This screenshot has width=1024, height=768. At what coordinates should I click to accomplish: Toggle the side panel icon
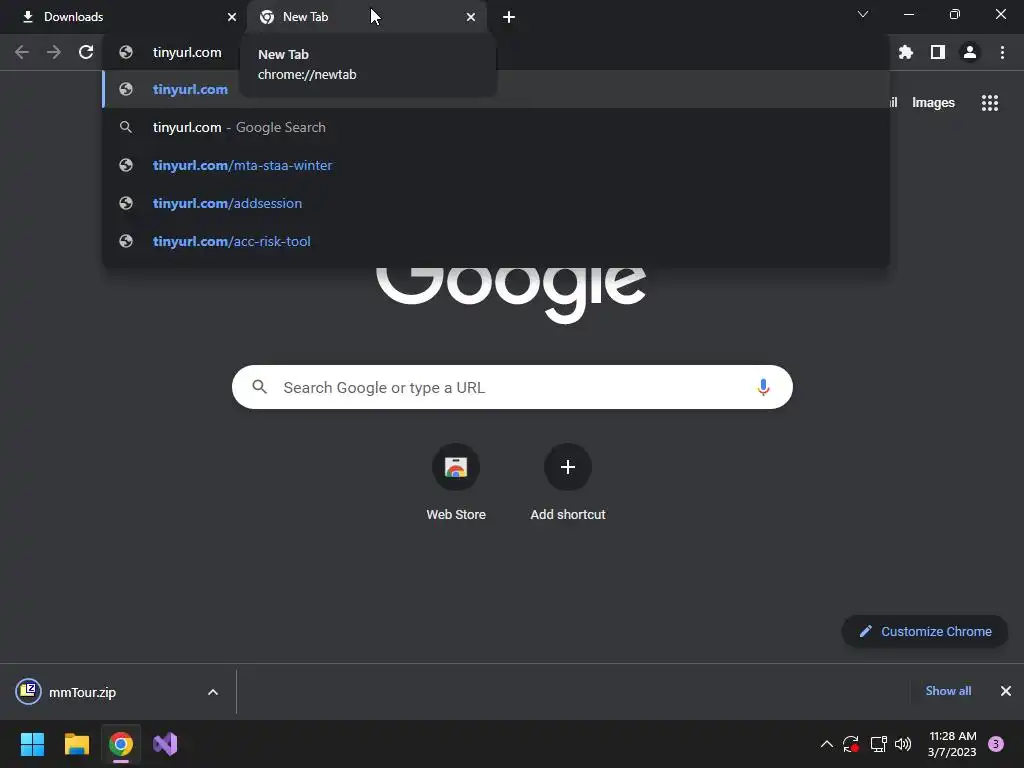pyautogui.click(x=938, y=52)
